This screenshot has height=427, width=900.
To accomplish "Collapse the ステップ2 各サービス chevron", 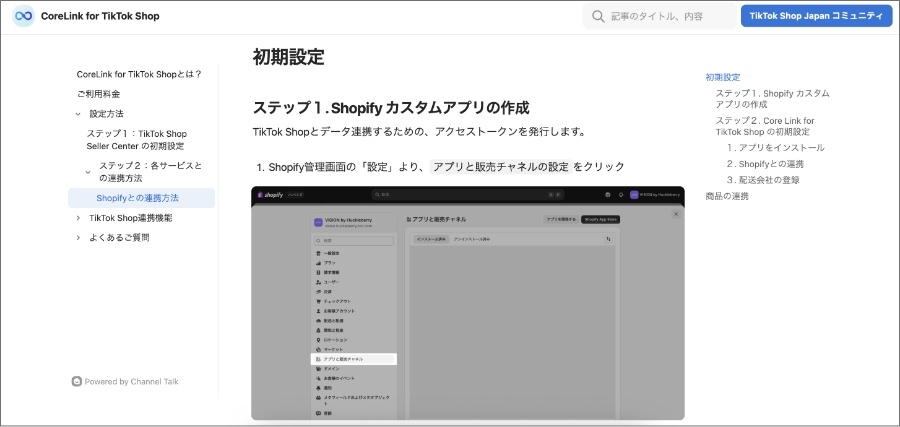I will click(88, 172).
